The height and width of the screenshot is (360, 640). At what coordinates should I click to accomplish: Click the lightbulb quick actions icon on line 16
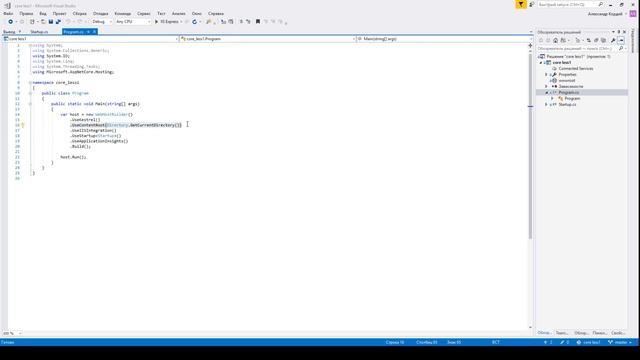(x=23, y=125)
